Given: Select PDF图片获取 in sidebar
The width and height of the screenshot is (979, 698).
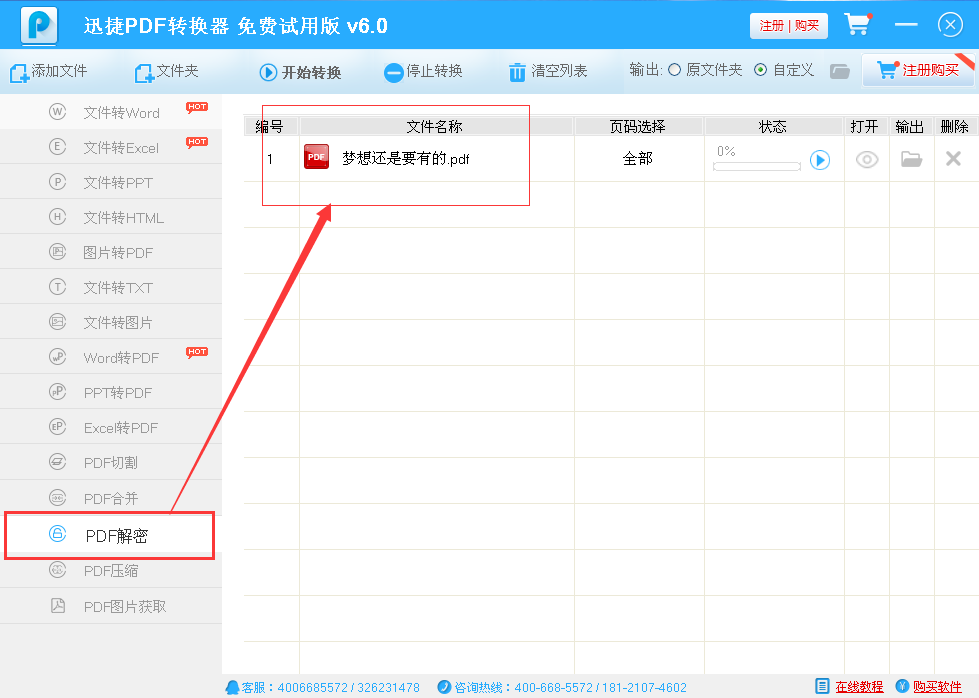Looking at the screenshot, I should click(111, 606).
